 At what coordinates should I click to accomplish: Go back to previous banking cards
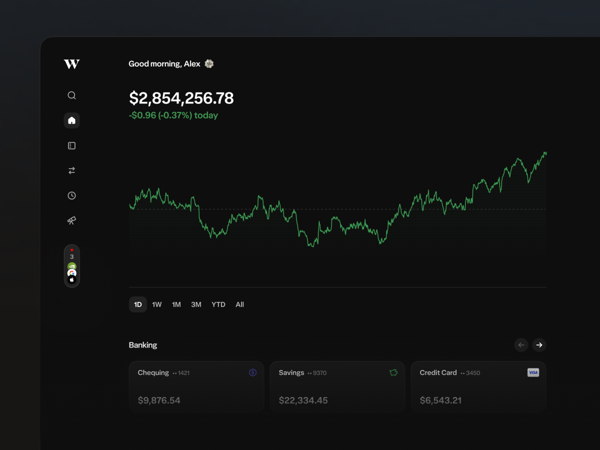pyautogui.click(x=521, y=345)
